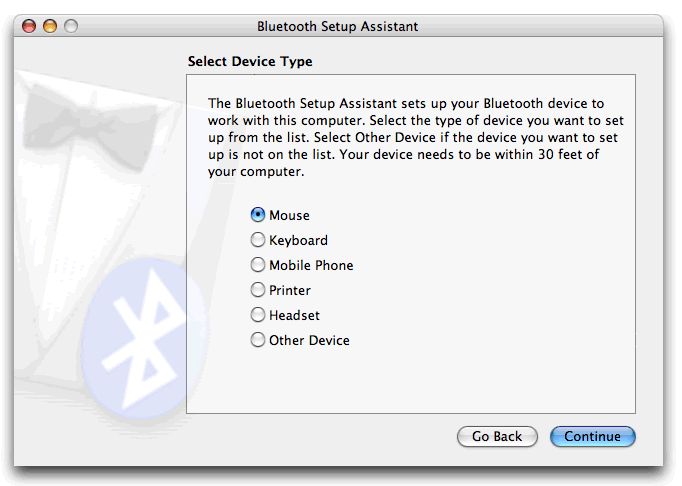Screen dimensions: 682x486
Task: Select the Other Device radio button
Action: [258, 340]
